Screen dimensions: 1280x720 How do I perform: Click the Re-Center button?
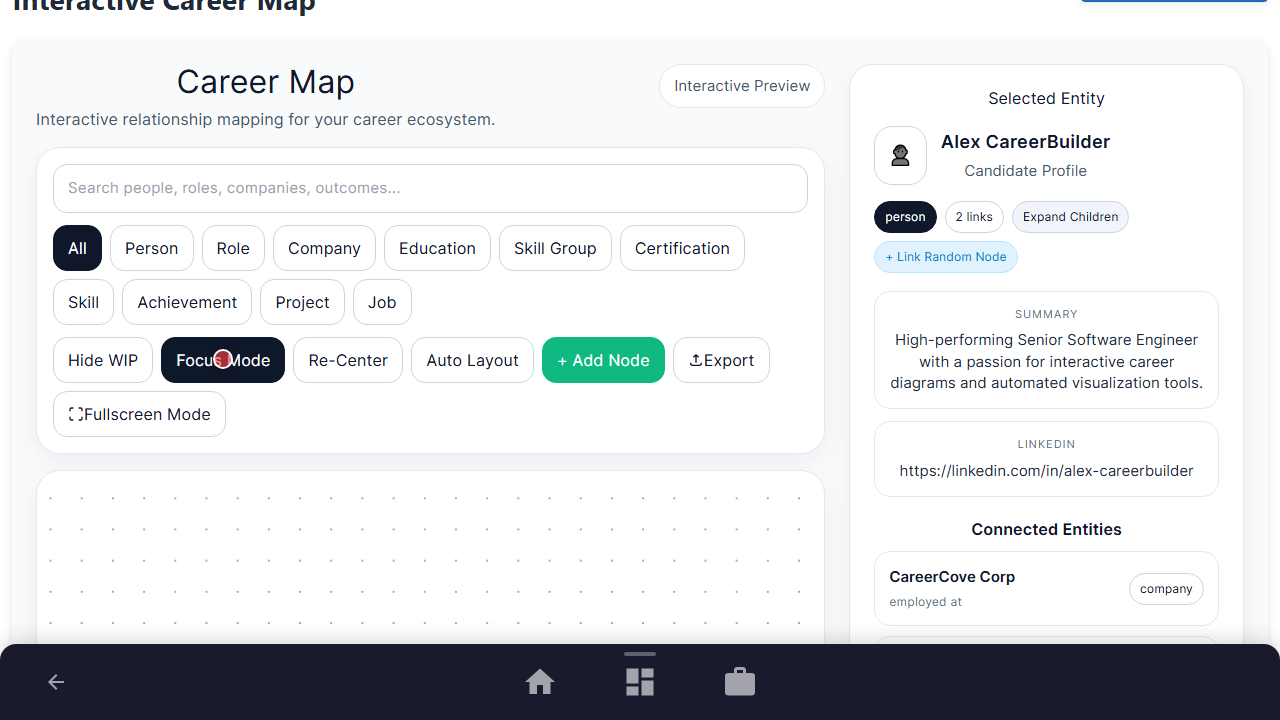pos(348,360)
